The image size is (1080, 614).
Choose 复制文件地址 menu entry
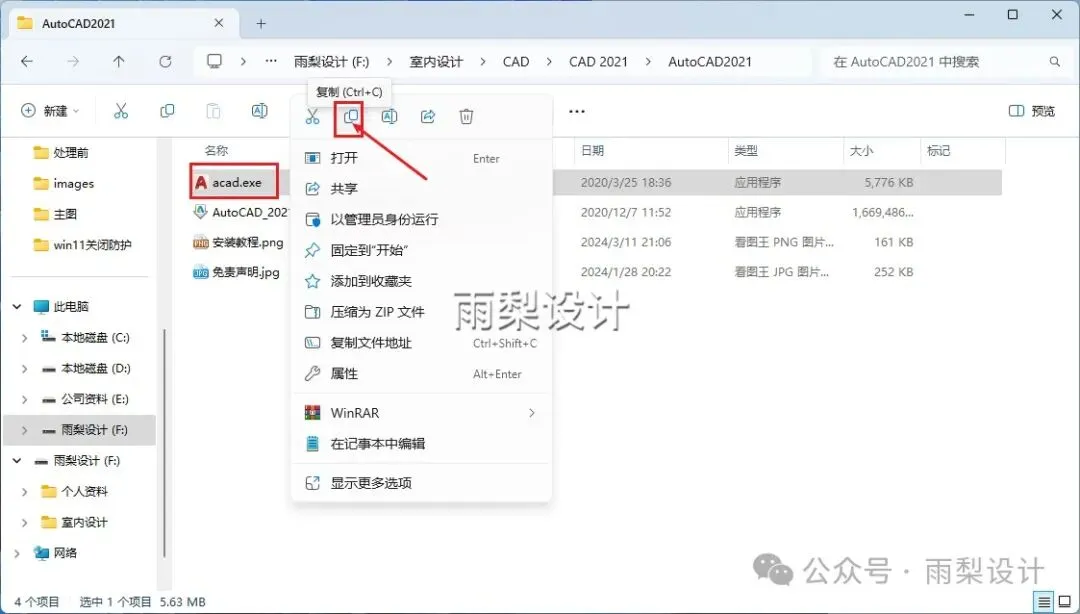421,342
